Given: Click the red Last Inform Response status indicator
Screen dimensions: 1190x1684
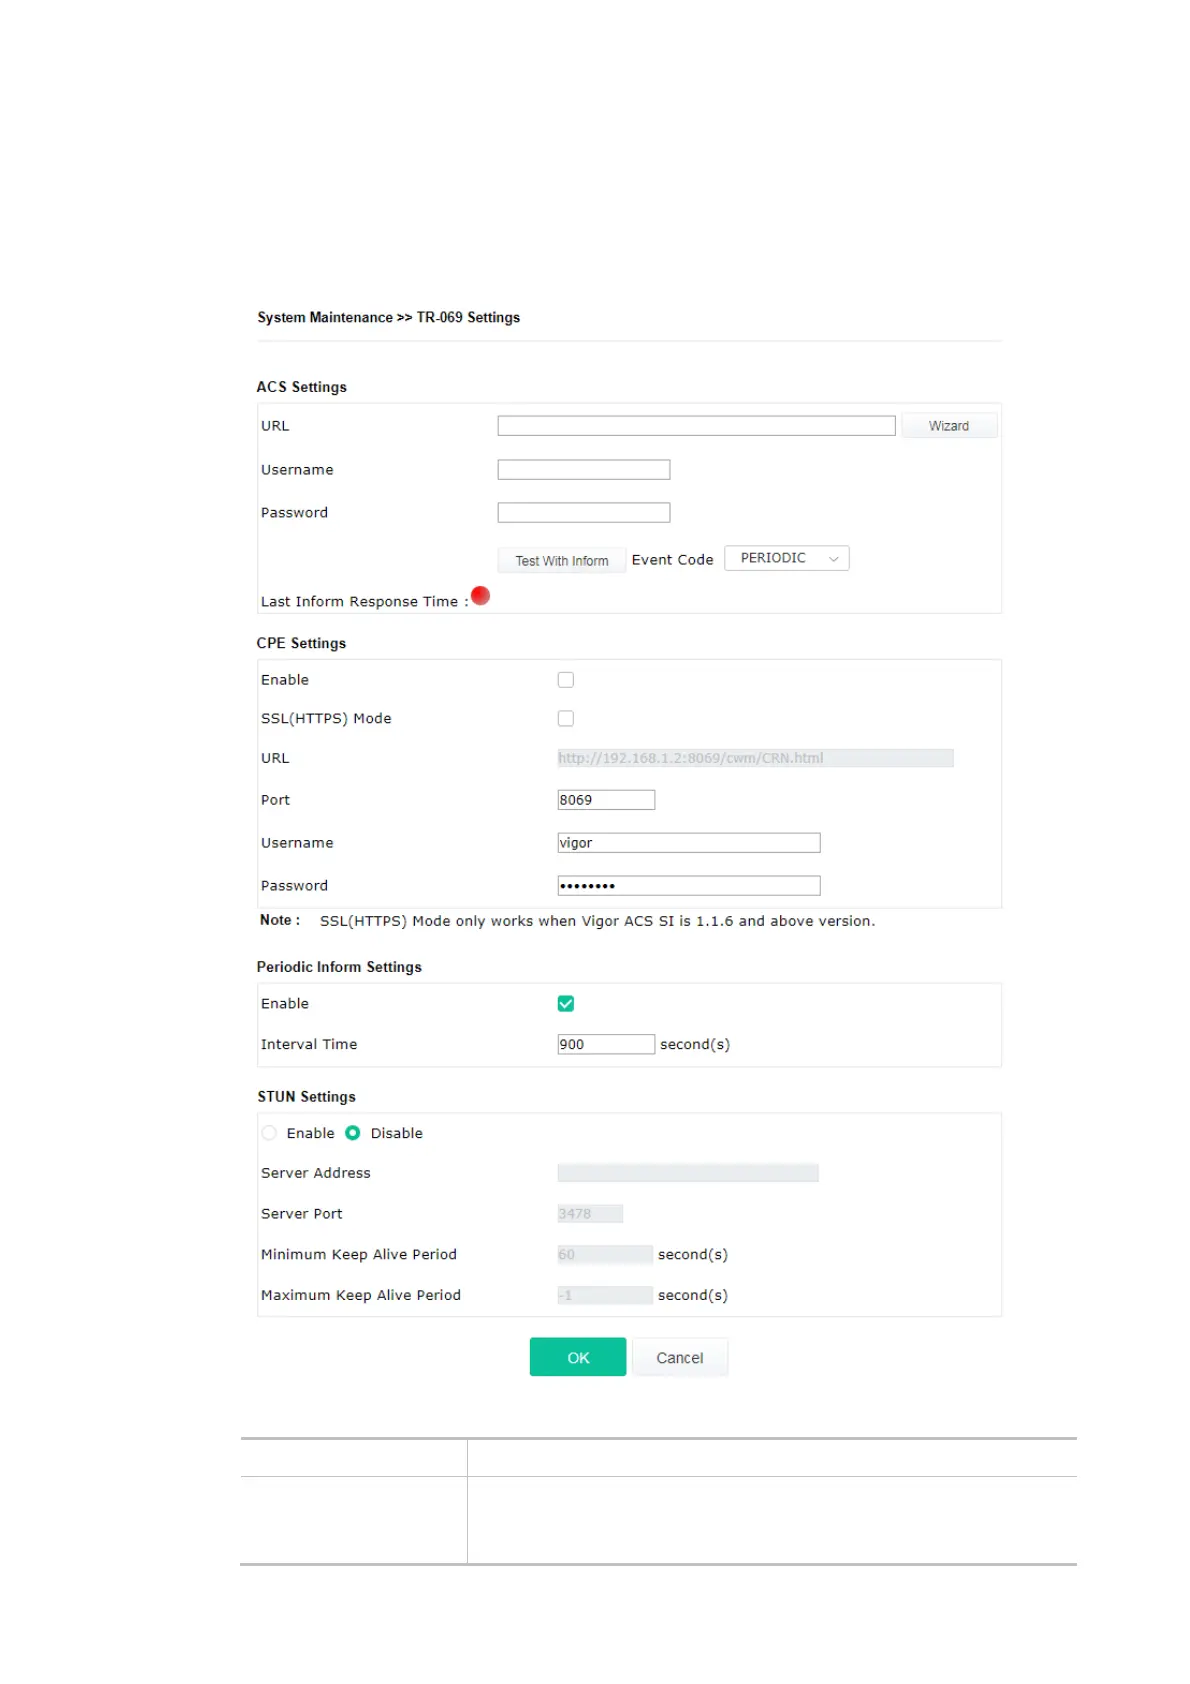Looking at the screenshot, I should (x=480, y=596).
